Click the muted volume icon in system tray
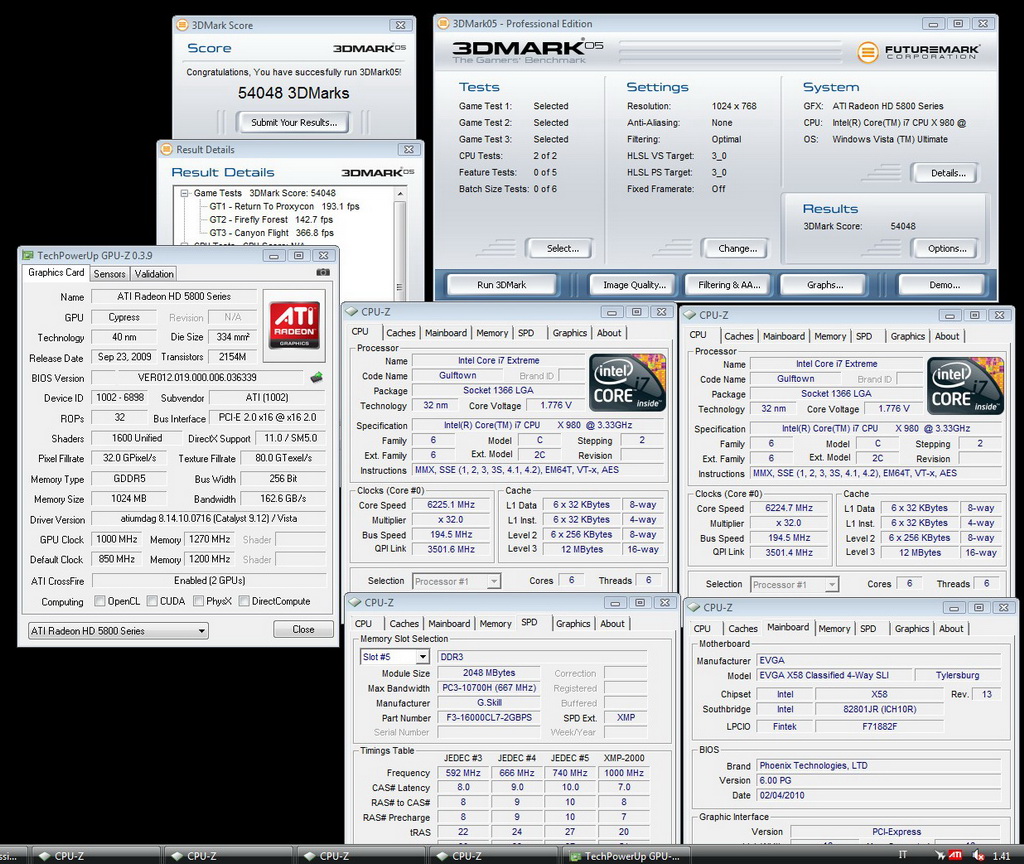 (978, 855)
